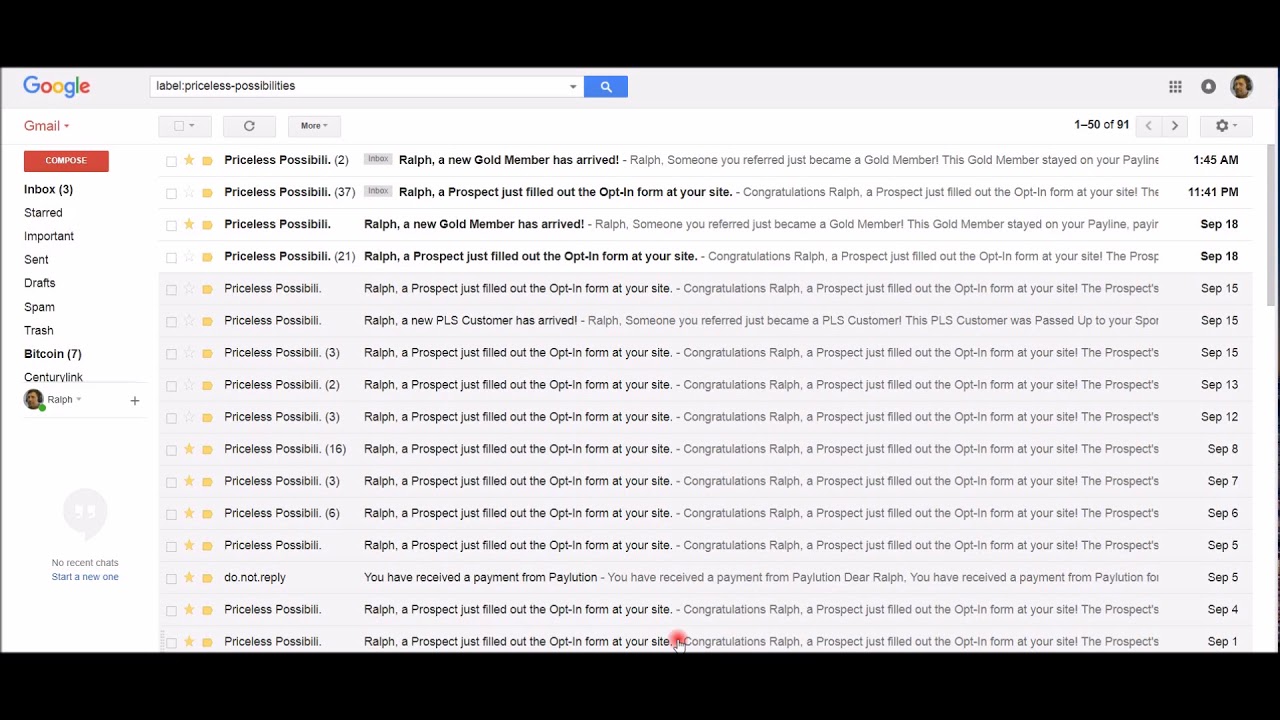
Task: Click Ralph's chat avatar in the sidebar
Action: [x=34, y=400]
